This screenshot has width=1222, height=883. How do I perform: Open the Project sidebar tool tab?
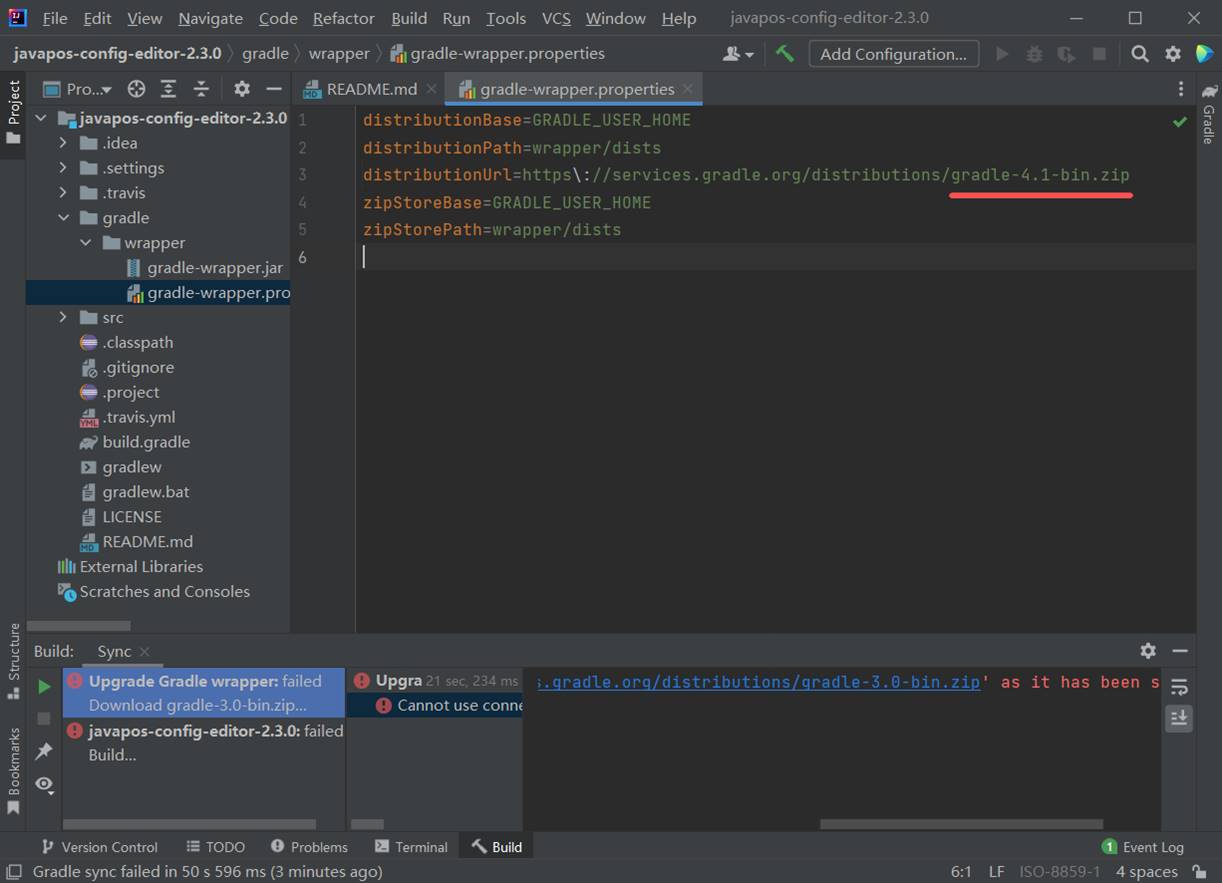click(13, 112)
